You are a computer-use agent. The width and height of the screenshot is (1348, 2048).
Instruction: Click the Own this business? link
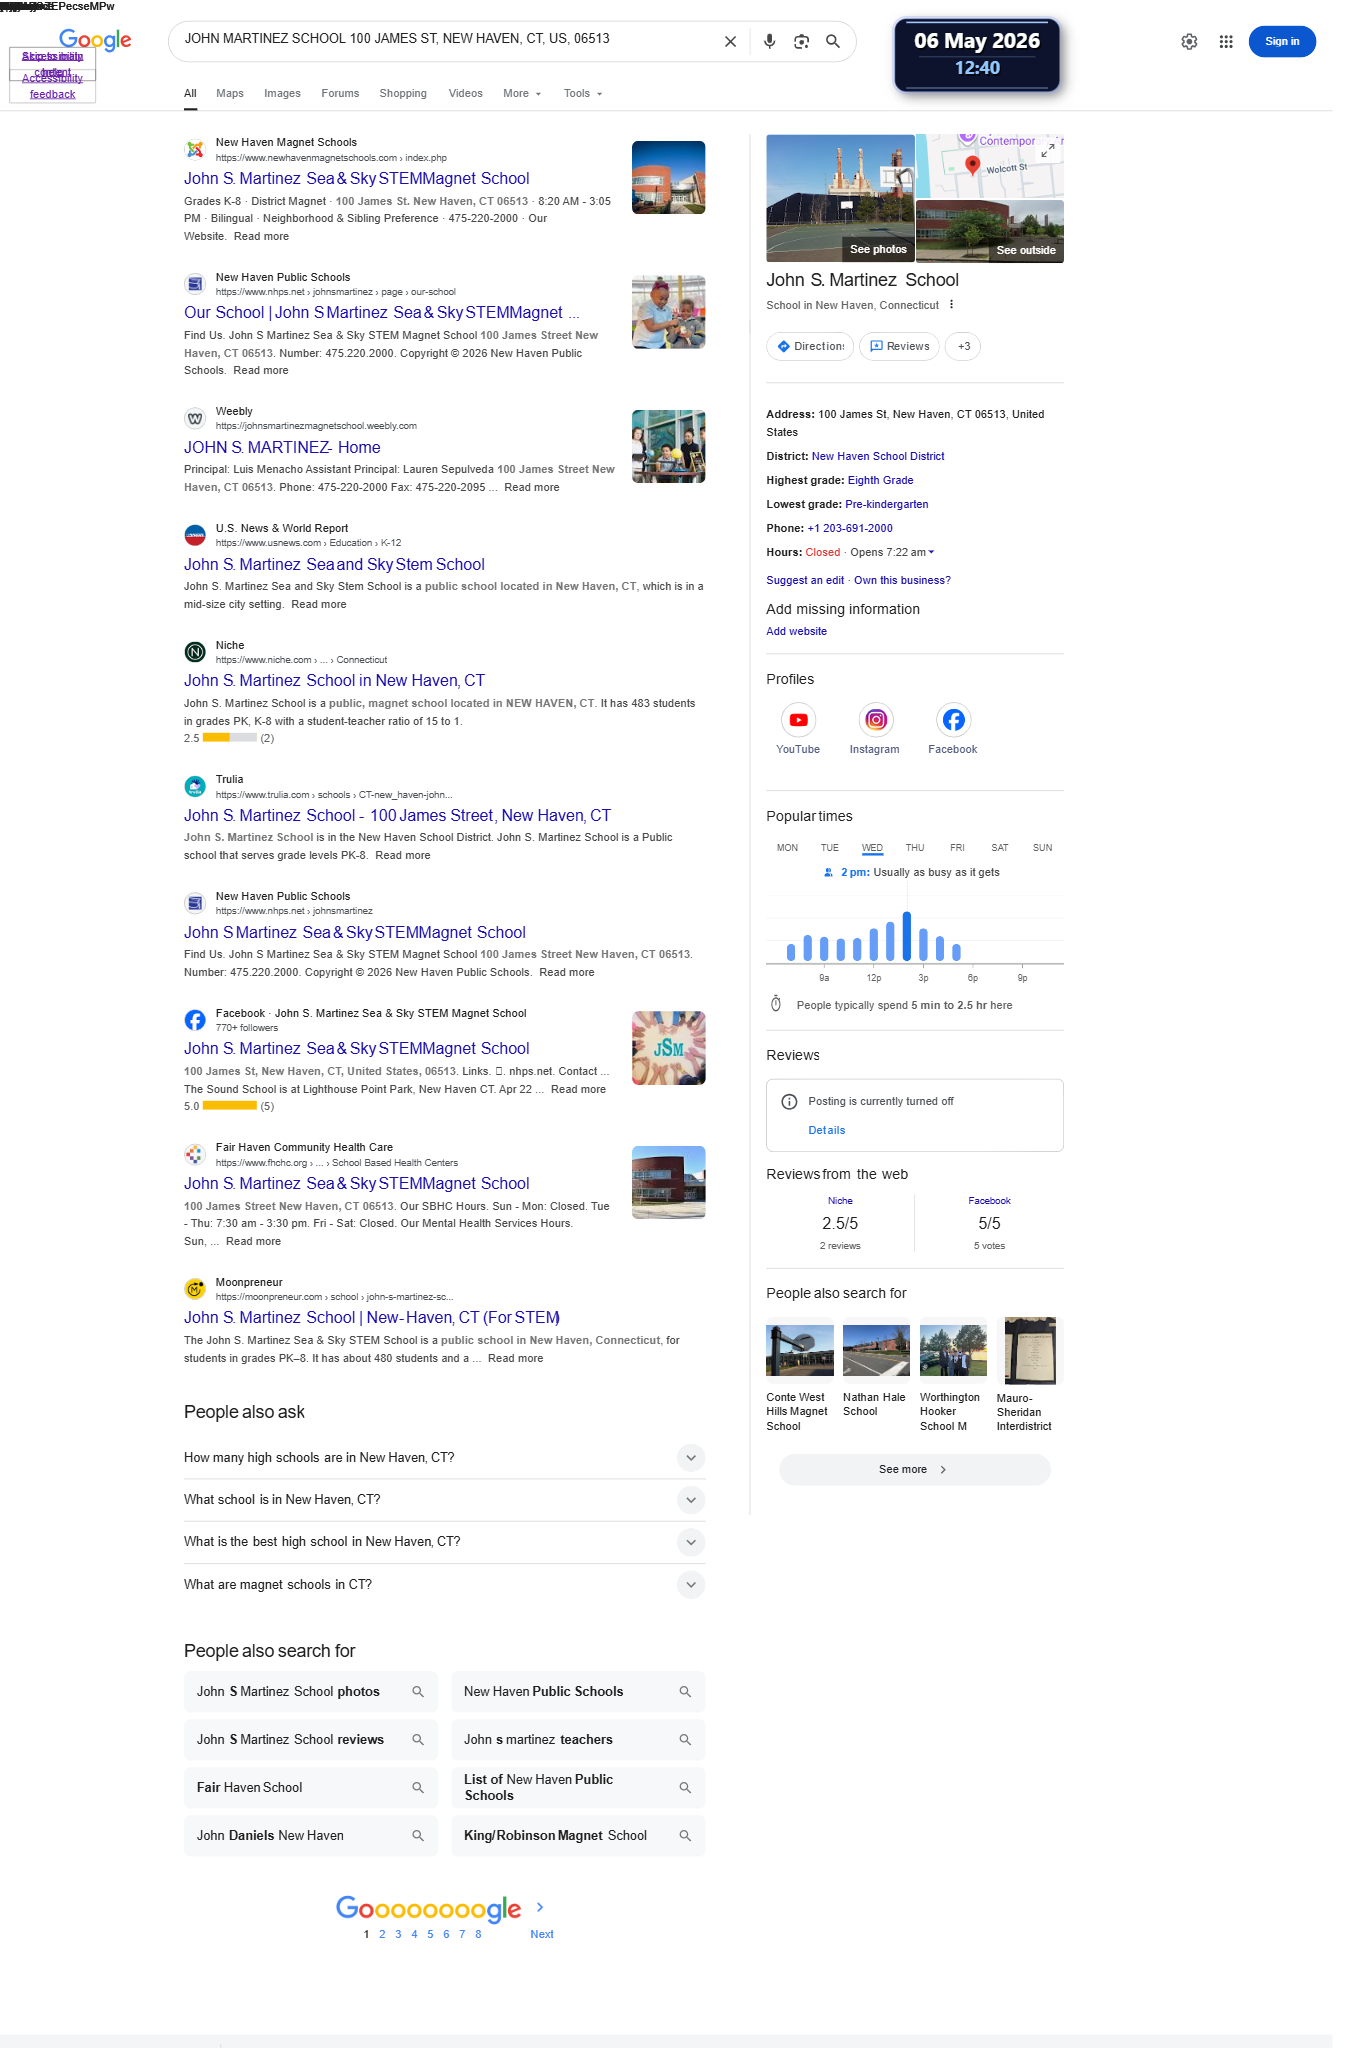click(x=902, y=581)
